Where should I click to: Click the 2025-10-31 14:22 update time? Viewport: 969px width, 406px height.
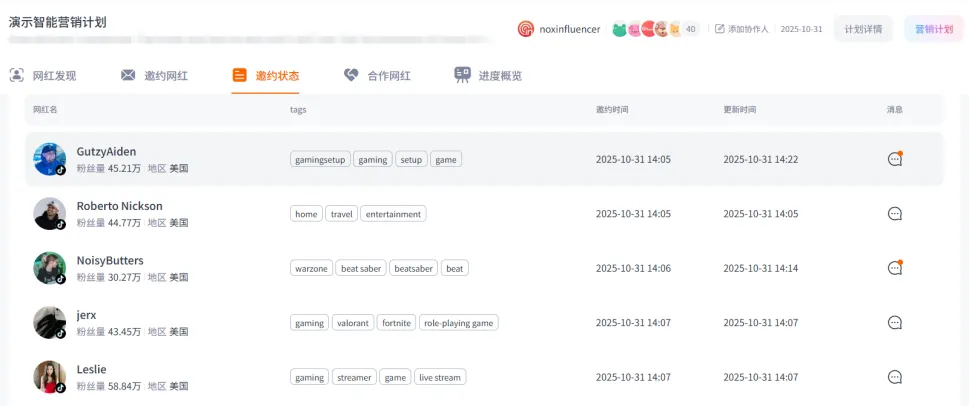[x=761, y=159]
